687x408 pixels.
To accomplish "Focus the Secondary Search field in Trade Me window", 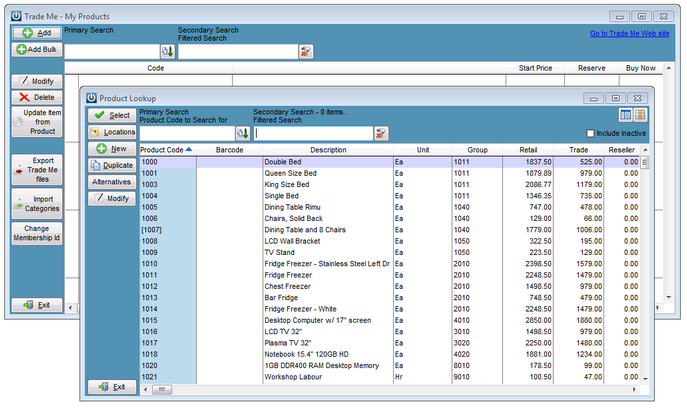I will [x=238, y=51].
